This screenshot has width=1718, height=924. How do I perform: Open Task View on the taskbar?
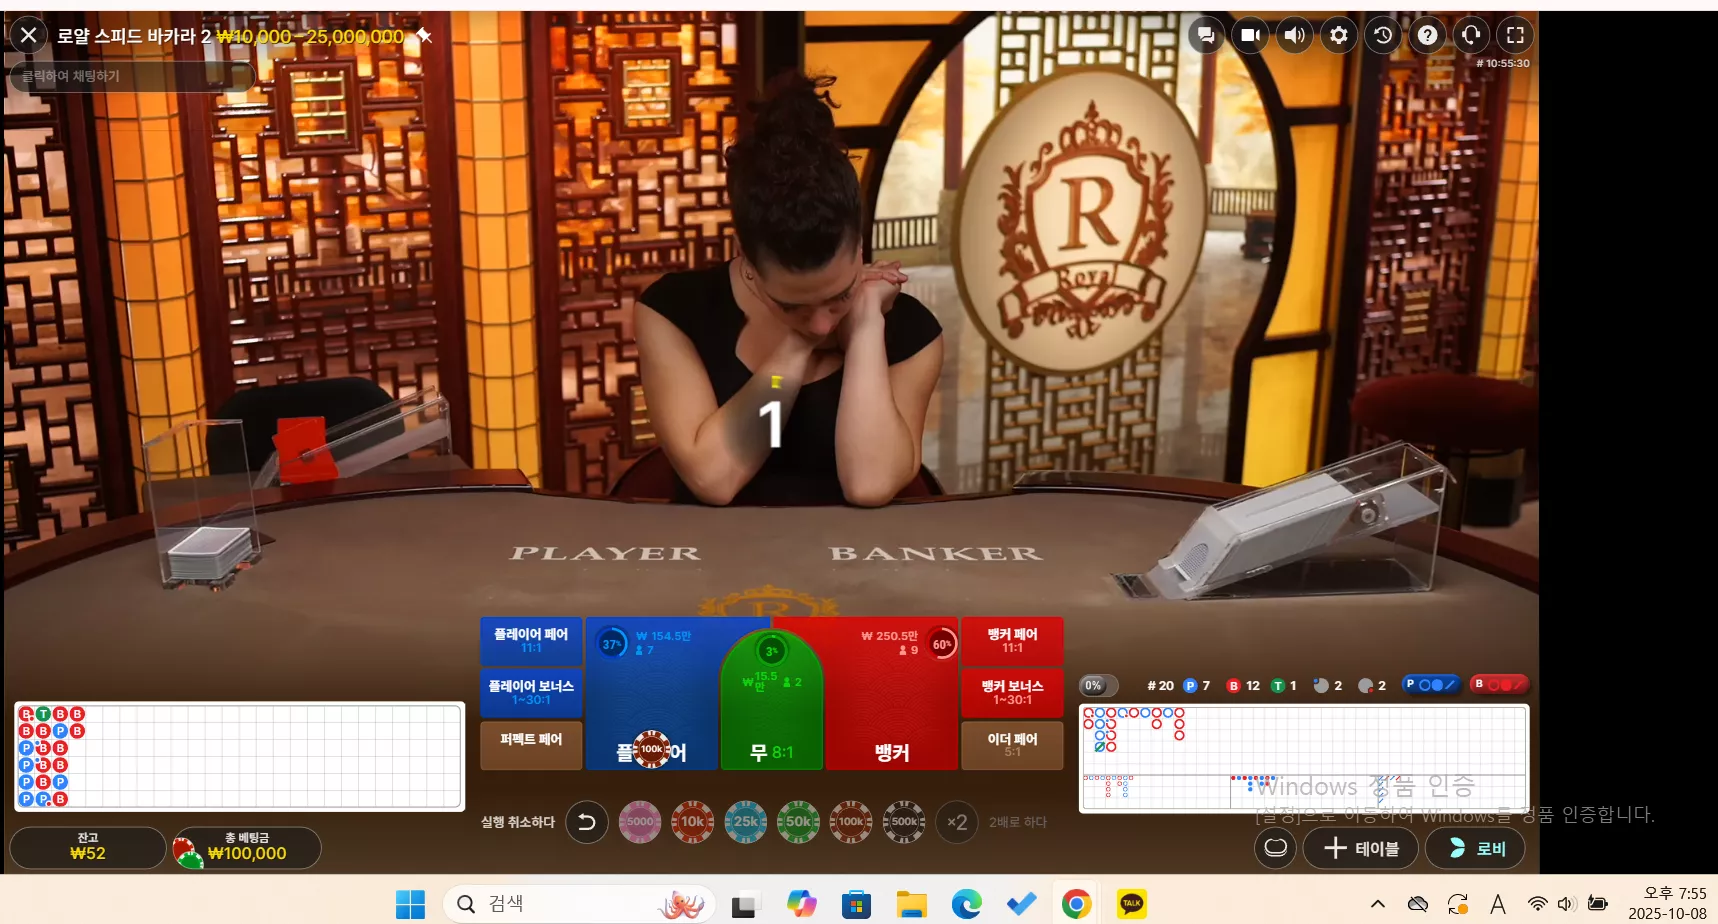pyautogui.click(x=745, y=904)
